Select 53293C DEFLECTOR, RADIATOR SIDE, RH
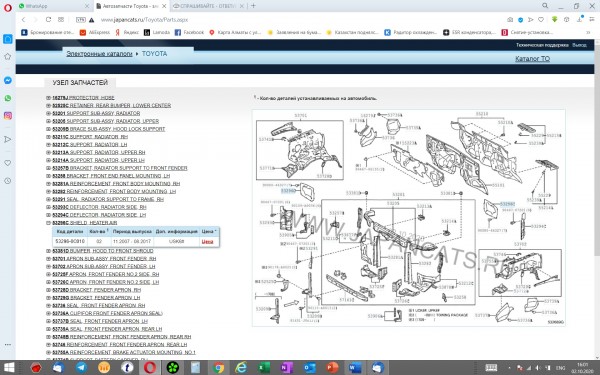Viewport: 600px width, 375px height. point(99,207)
